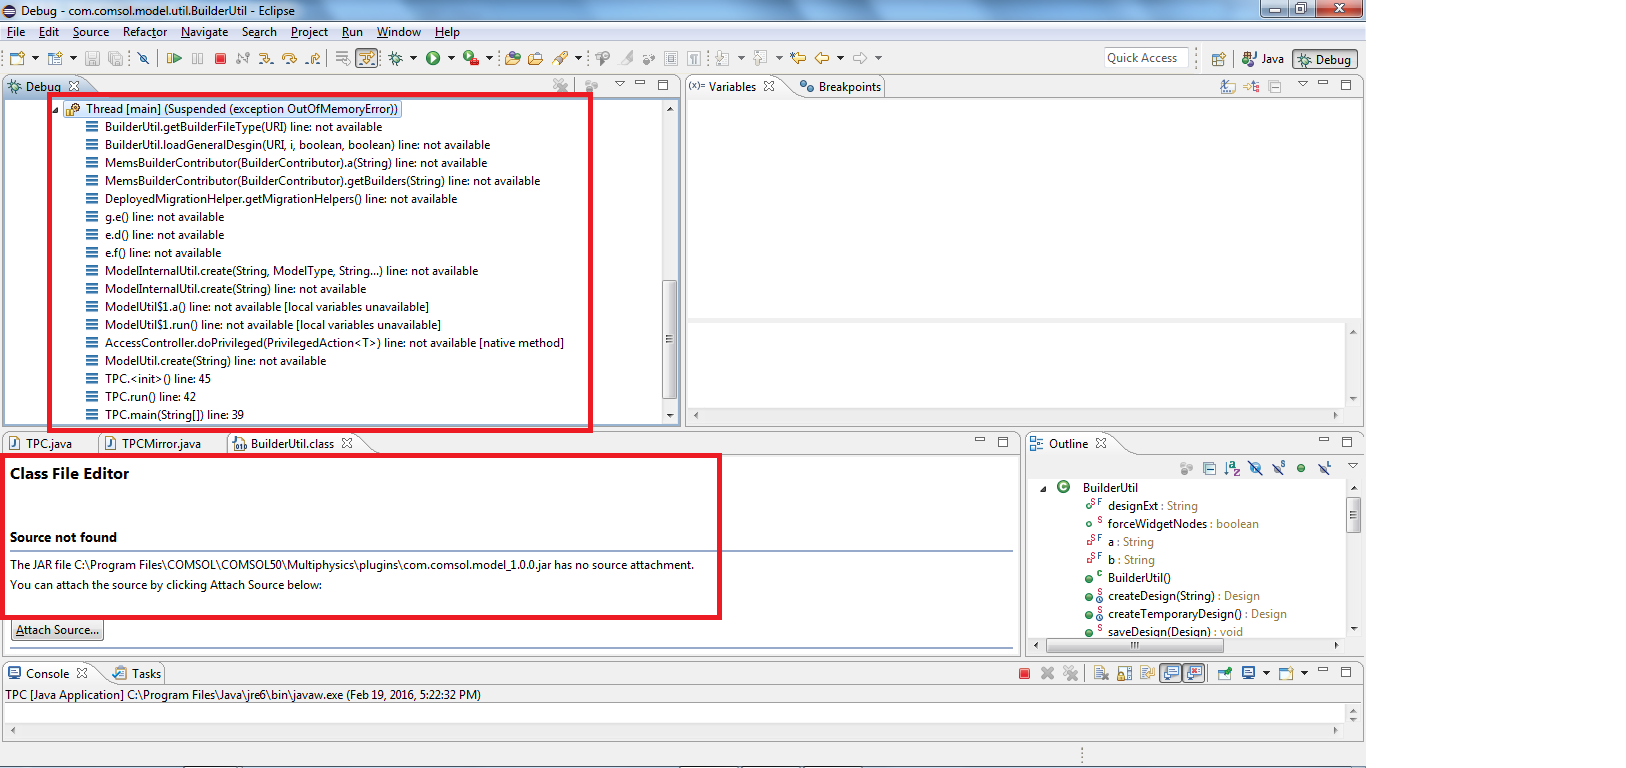The image size is (1626, 768).
Task: Sort Outline members alphabetically
Action: [x=1232, y=468]
